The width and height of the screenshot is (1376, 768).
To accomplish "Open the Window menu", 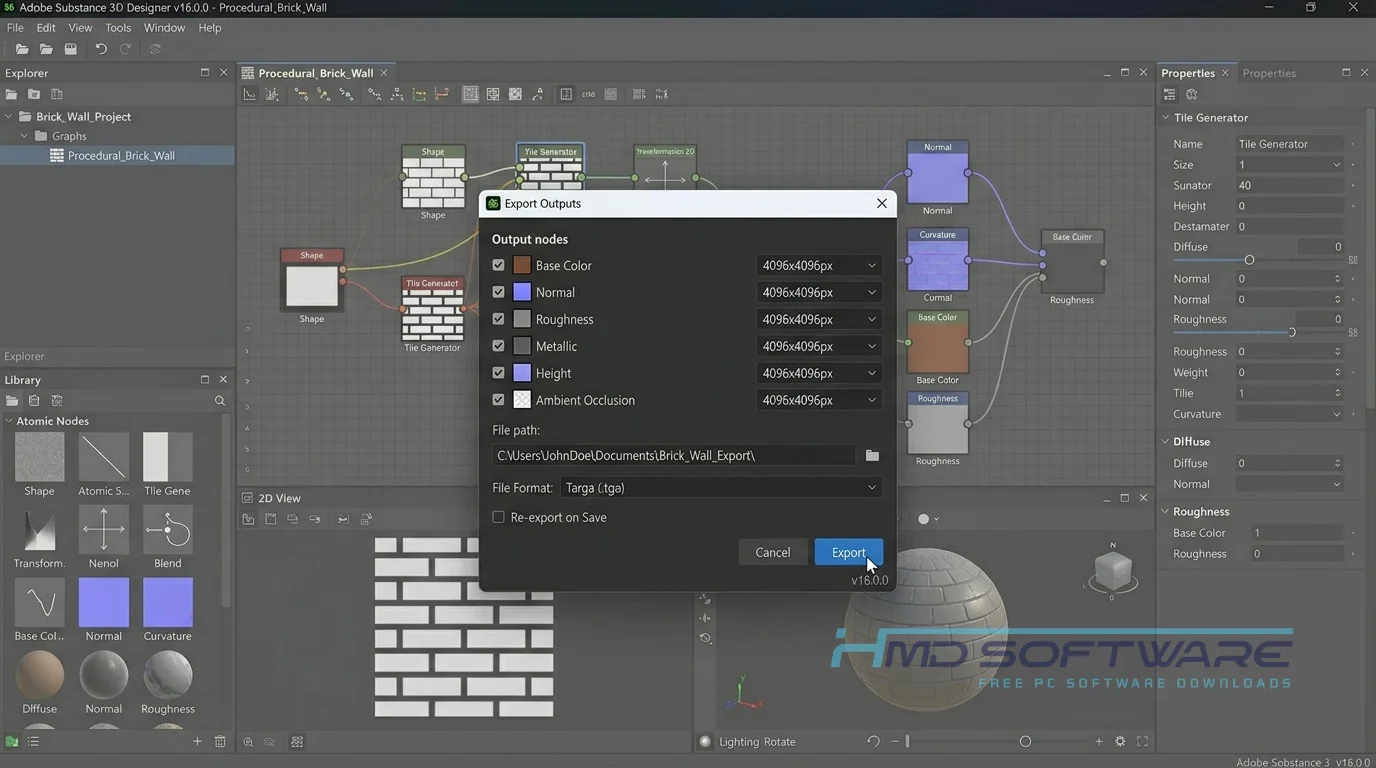I will click(x=164, y=28).
